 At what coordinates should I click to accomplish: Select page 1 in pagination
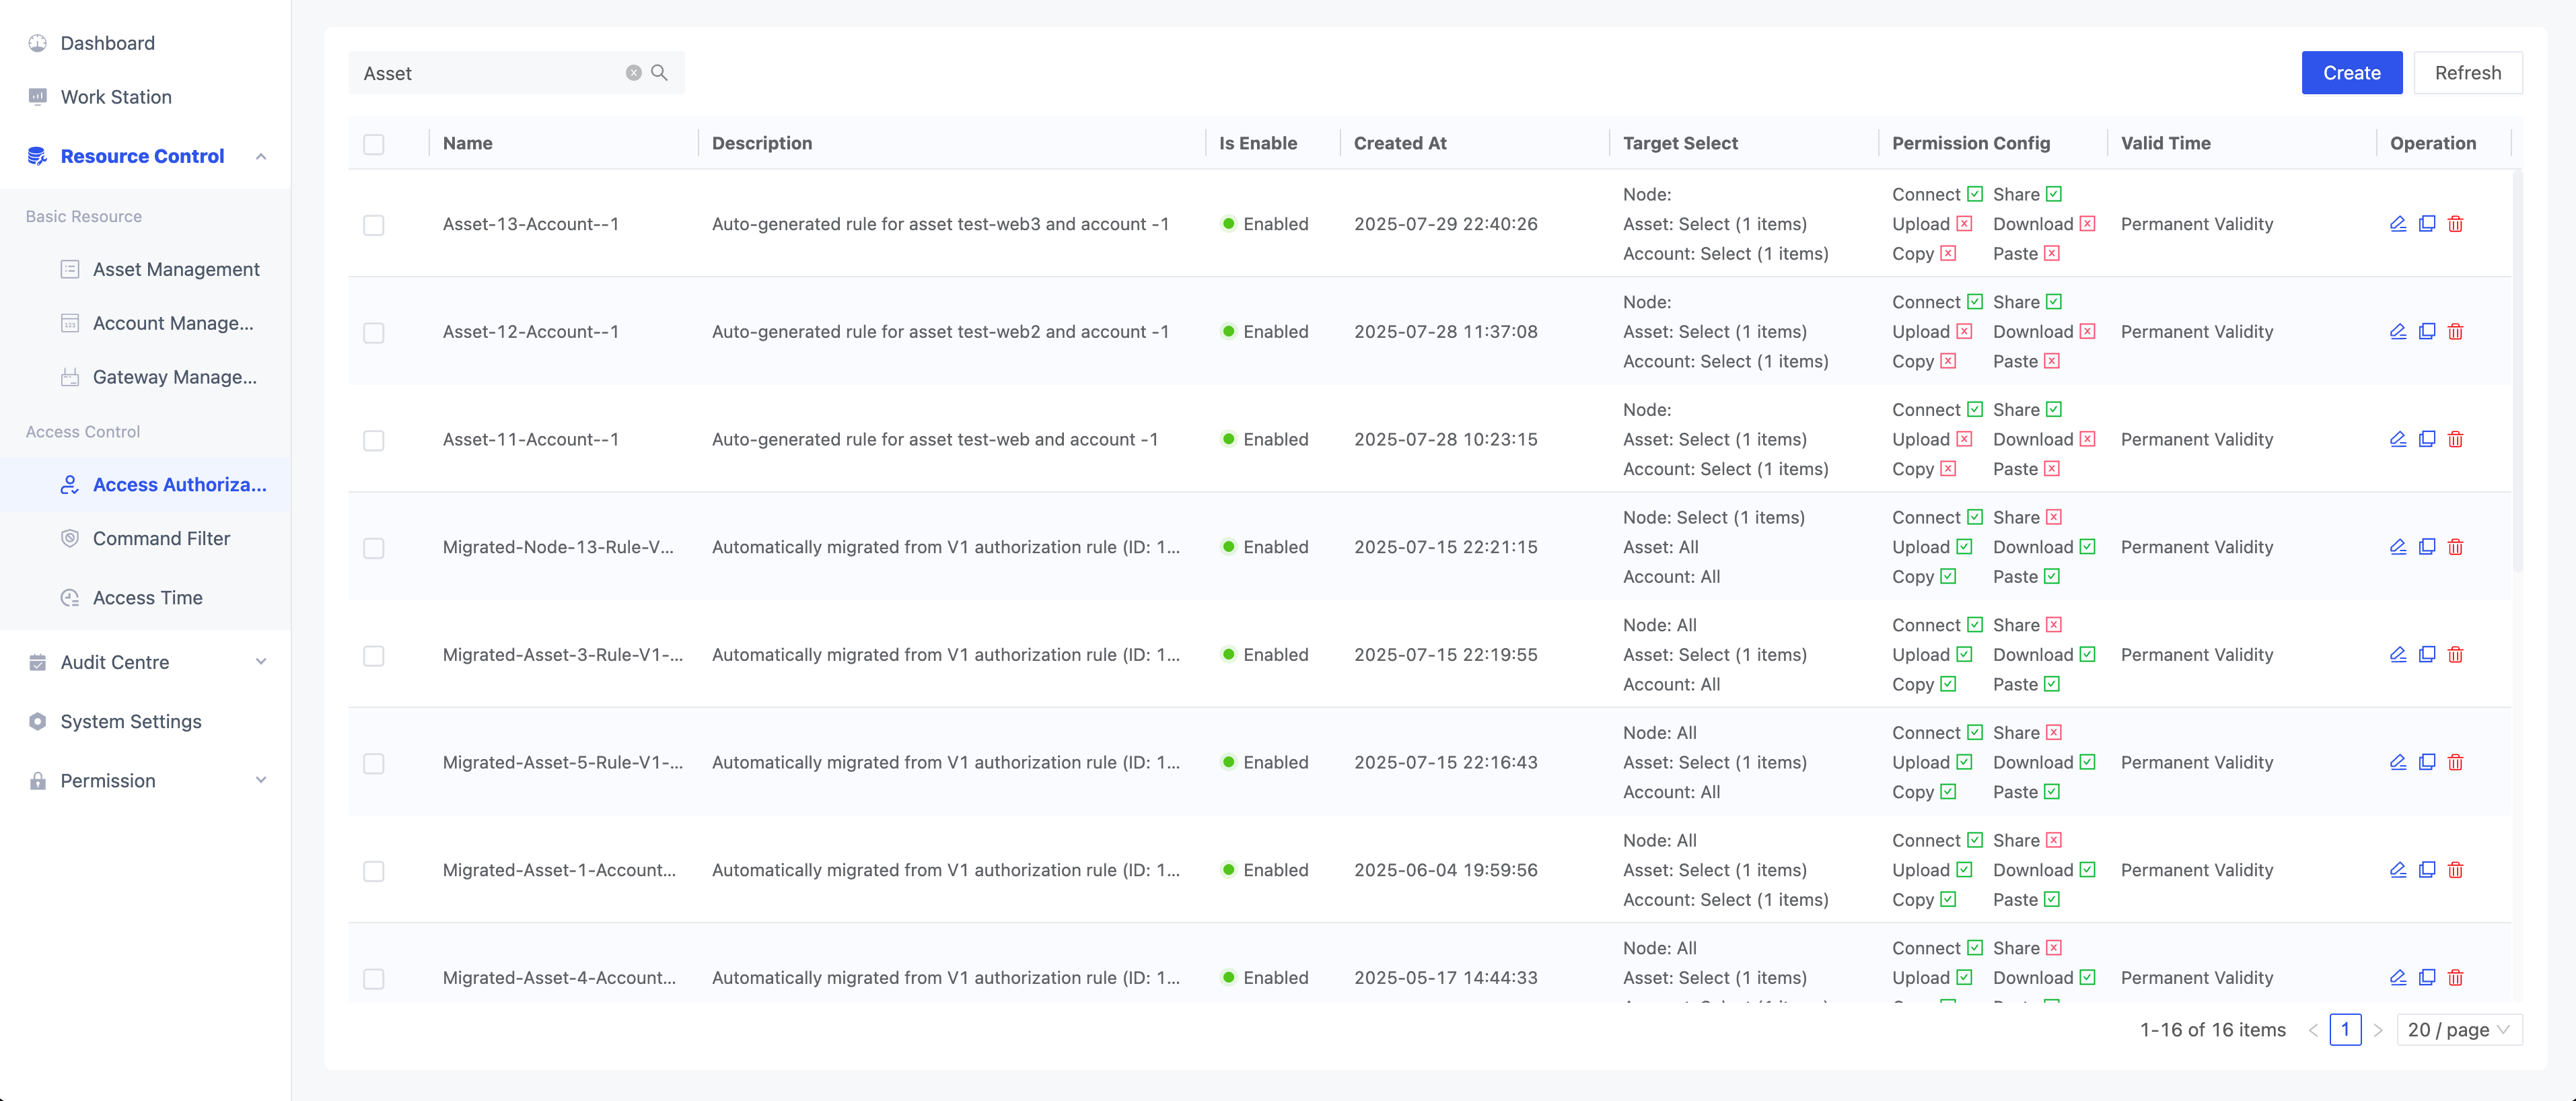point(2345,1030)
